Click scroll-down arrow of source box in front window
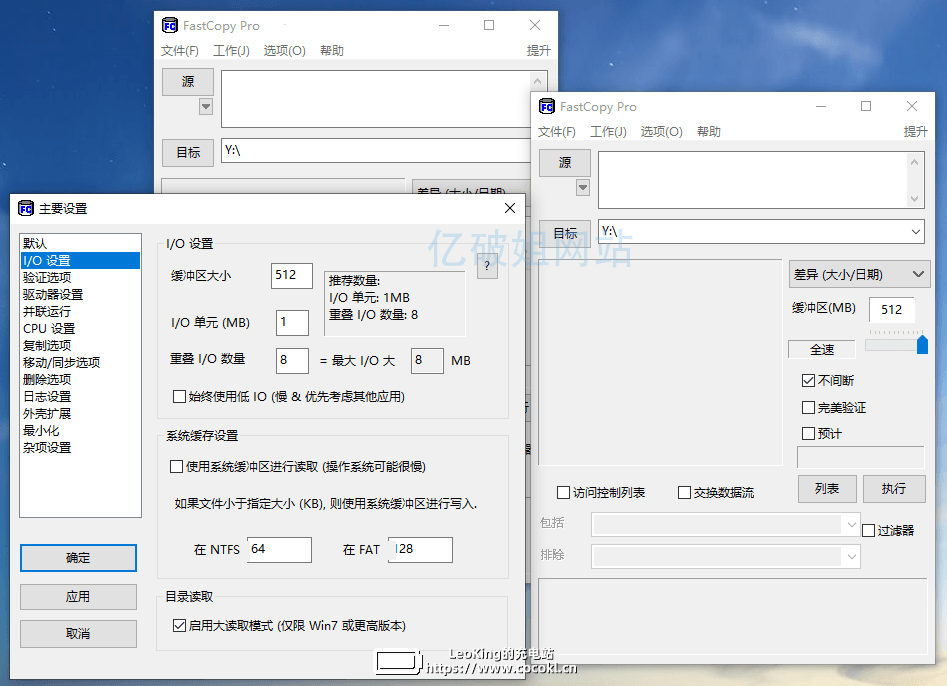The image size is (947, 686). pos(914,199)
